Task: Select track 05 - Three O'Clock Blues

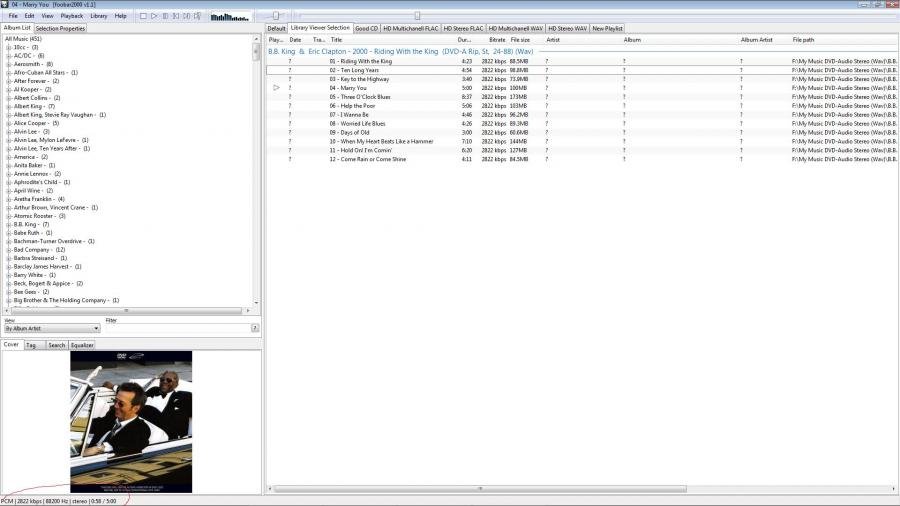Action: click(582, 97)
